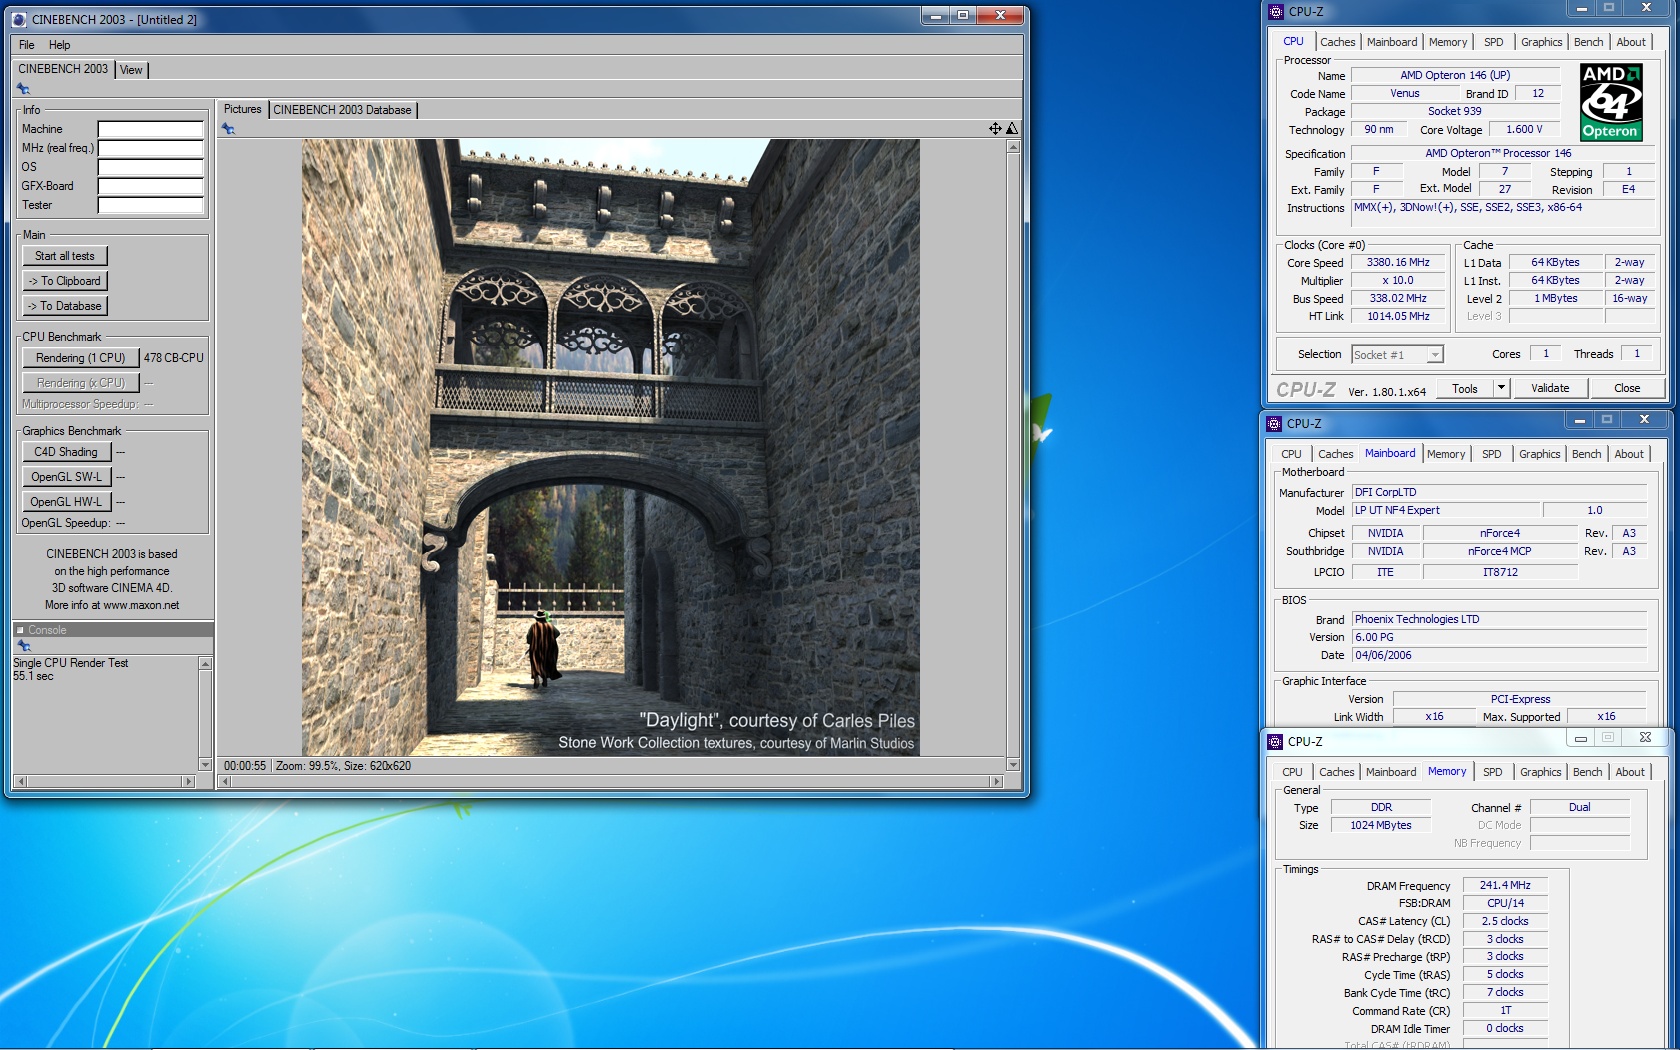
Task: Run the OpenGL SW-L benchmark
Action: (66, 477)
